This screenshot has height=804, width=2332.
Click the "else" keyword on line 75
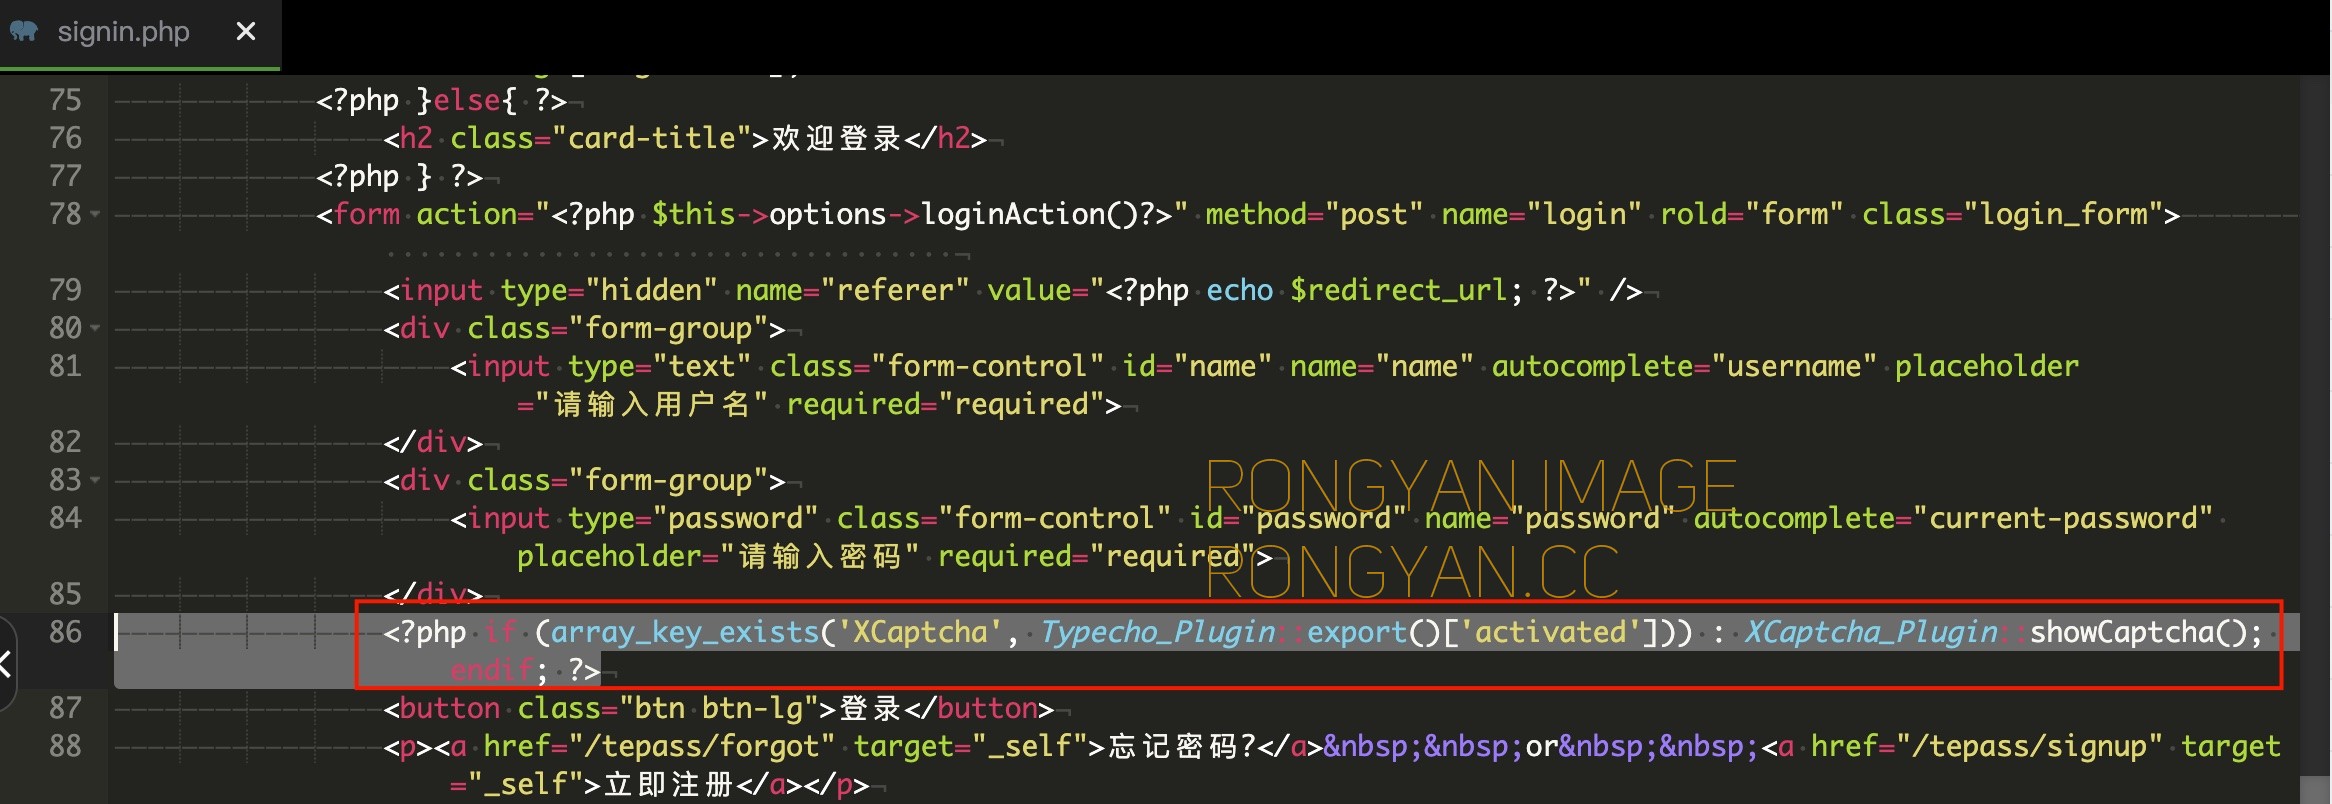click(x=467, y=100)
